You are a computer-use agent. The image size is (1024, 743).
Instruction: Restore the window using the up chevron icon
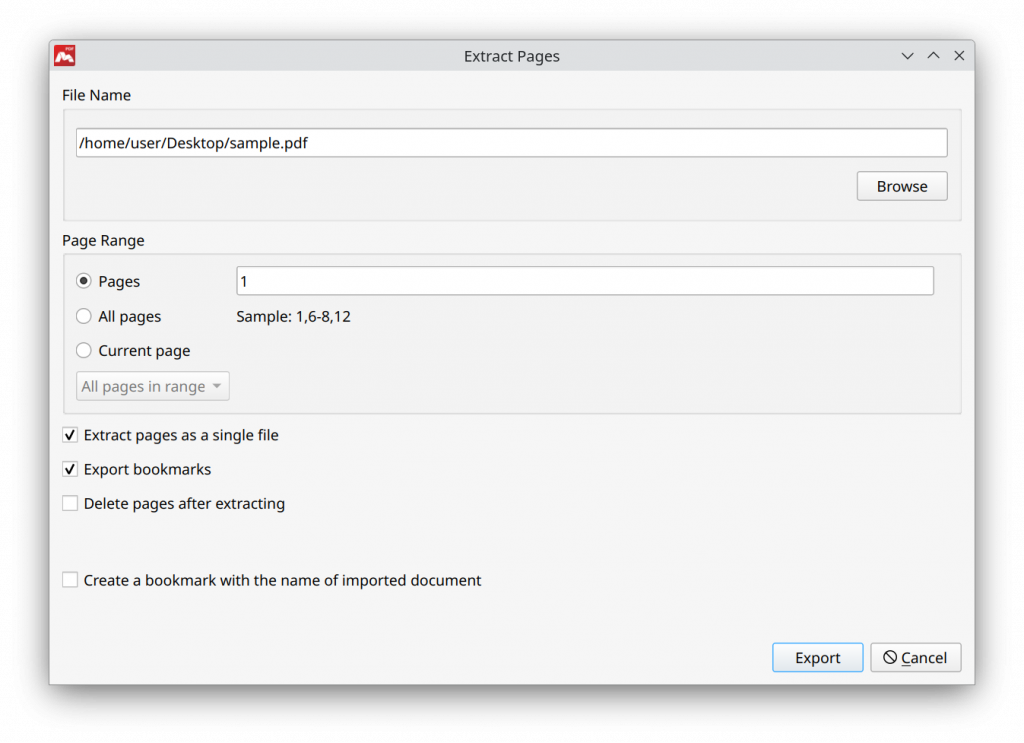click(x=933, y=56)
